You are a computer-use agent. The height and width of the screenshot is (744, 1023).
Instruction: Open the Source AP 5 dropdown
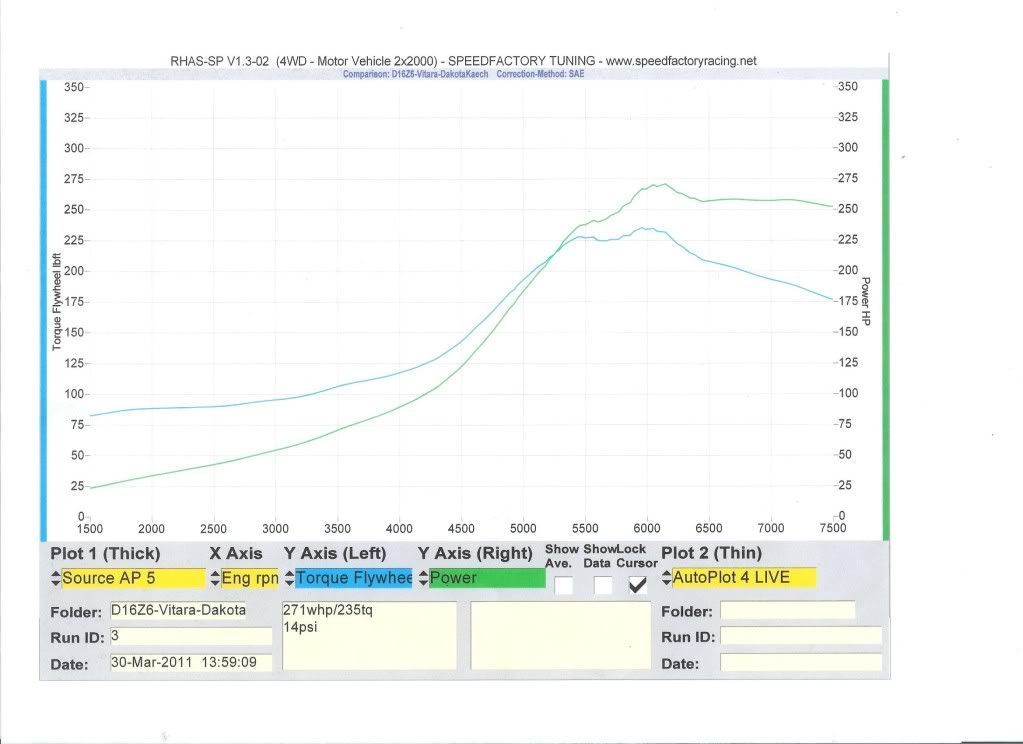[x=132, y=578]
